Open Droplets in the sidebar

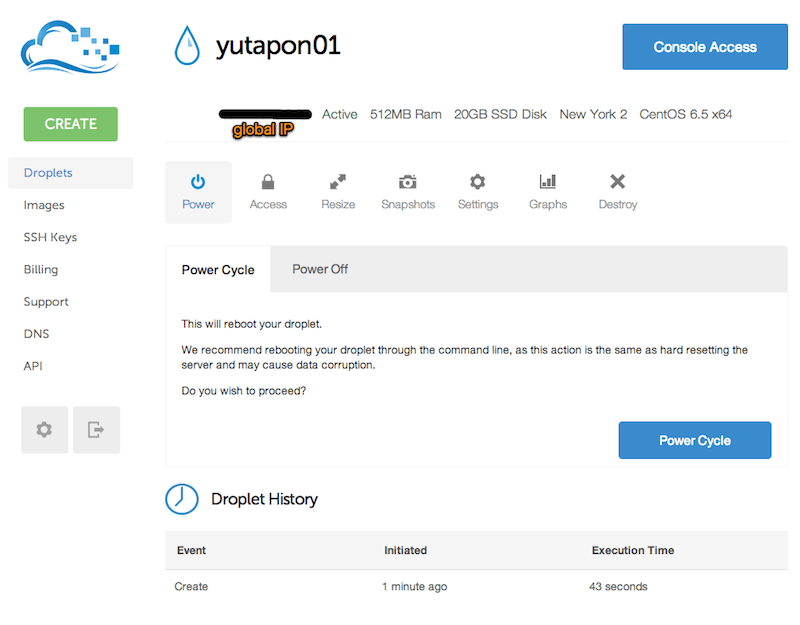(x=70, y=173)
